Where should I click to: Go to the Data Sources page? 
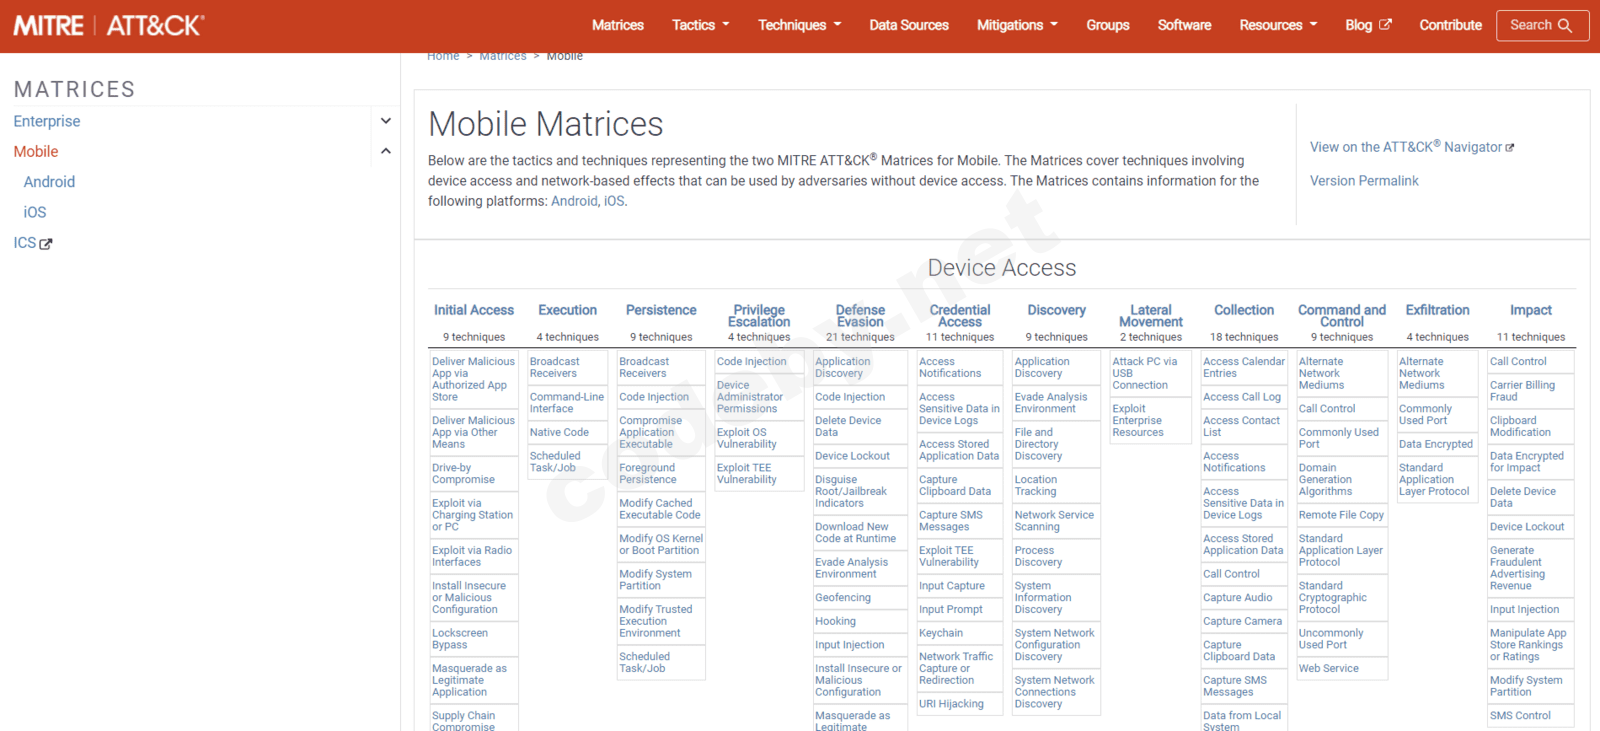pyautogui.click(x=908, y=25)
